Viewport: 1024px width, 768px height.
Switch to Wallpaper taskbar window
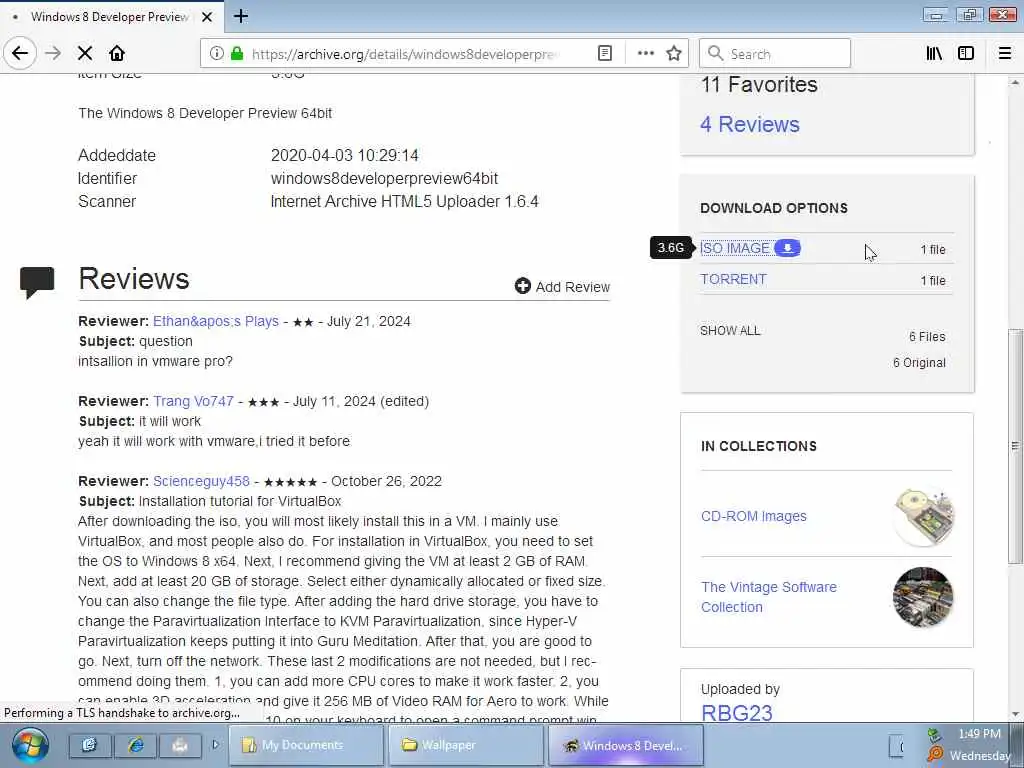pyautogui.click(x=465, y=745)
